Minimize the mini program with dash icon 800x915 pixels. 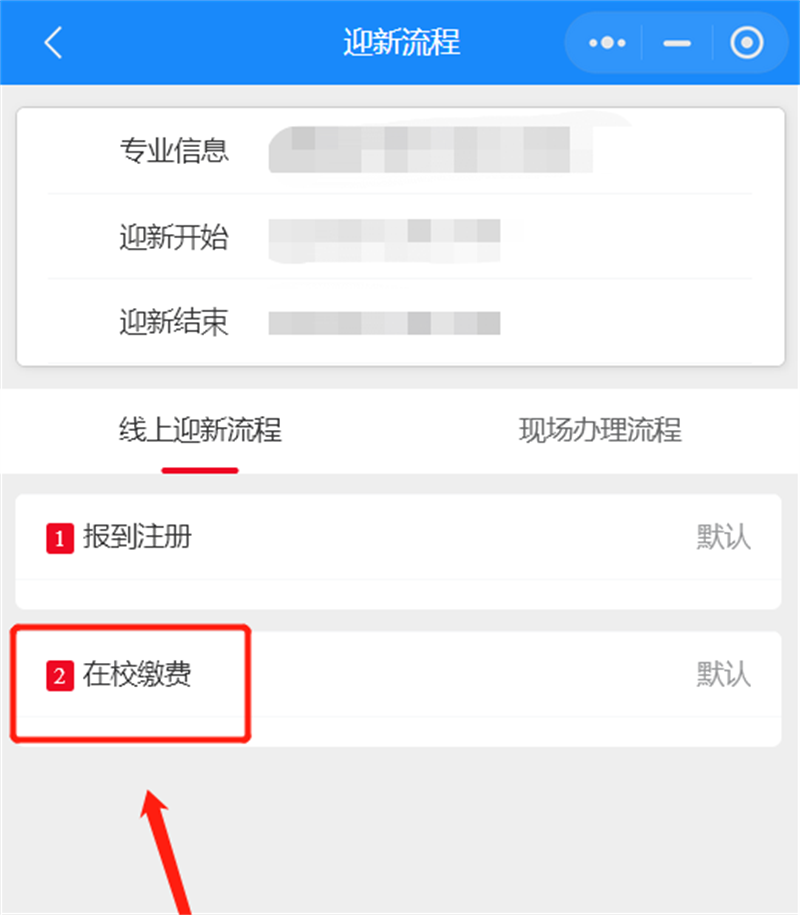point(677,43)
